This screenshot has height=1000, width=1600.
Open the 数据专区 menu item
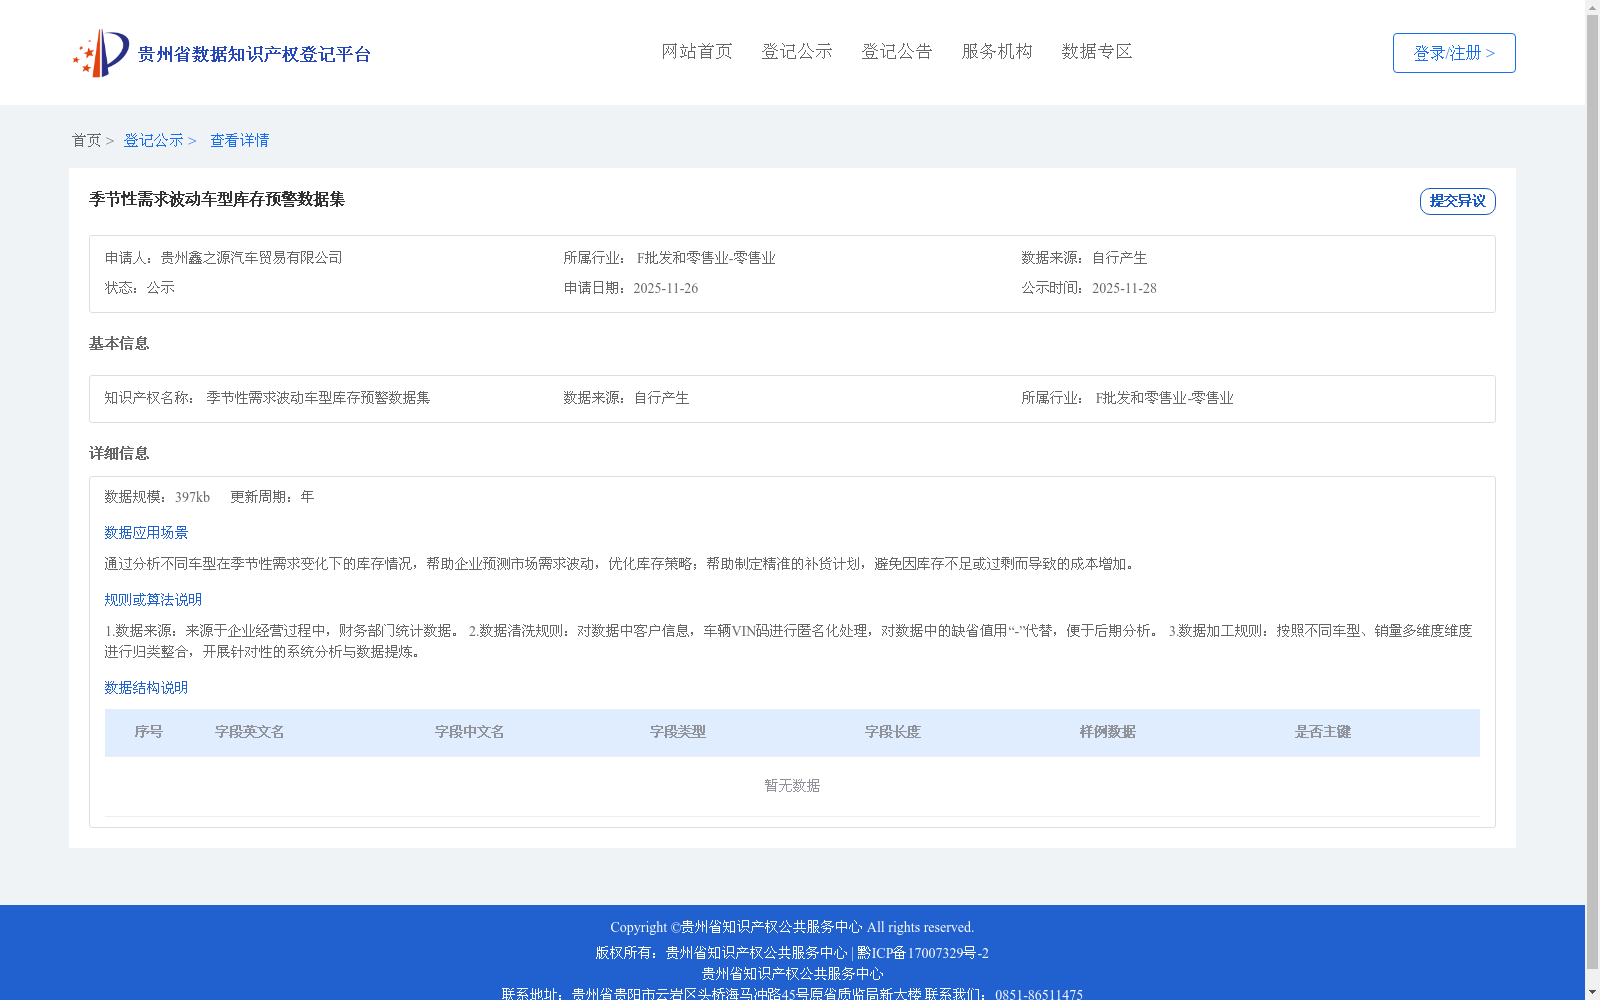pyautogui.click(x=1097, y=51)
